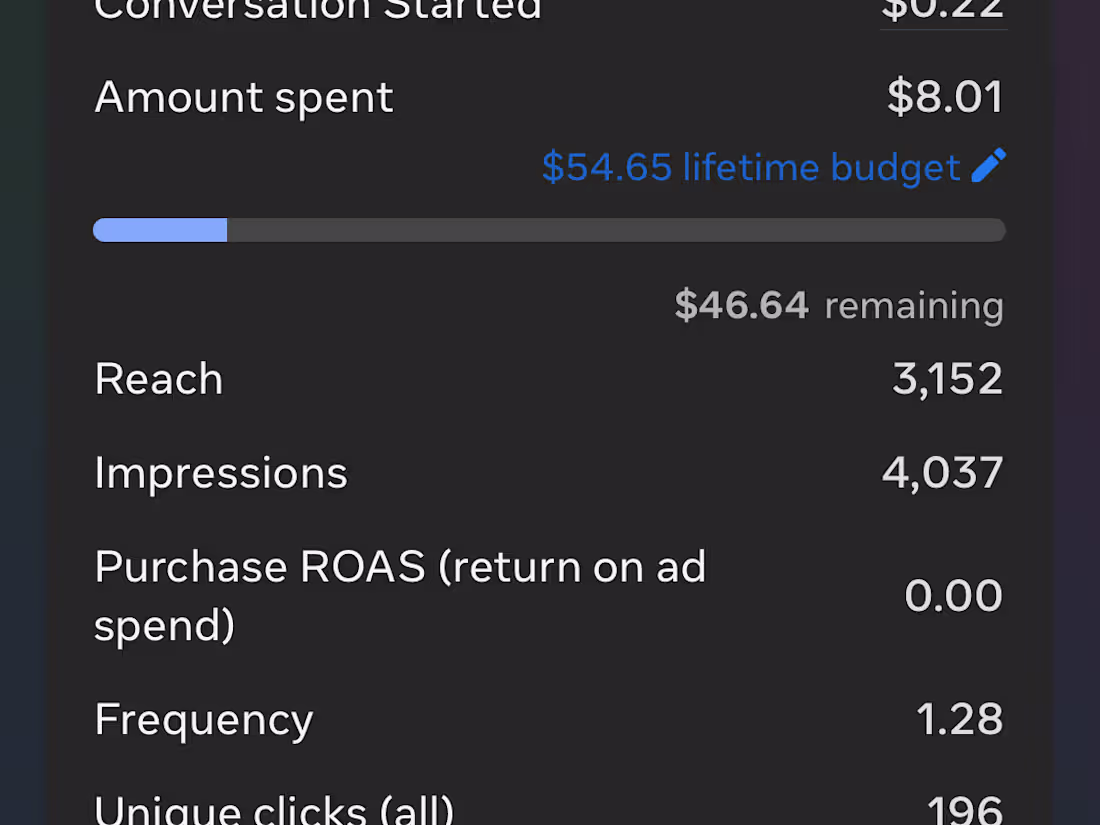
Task: Select the Impressions metric label
Action: click(x=221, y=472)
